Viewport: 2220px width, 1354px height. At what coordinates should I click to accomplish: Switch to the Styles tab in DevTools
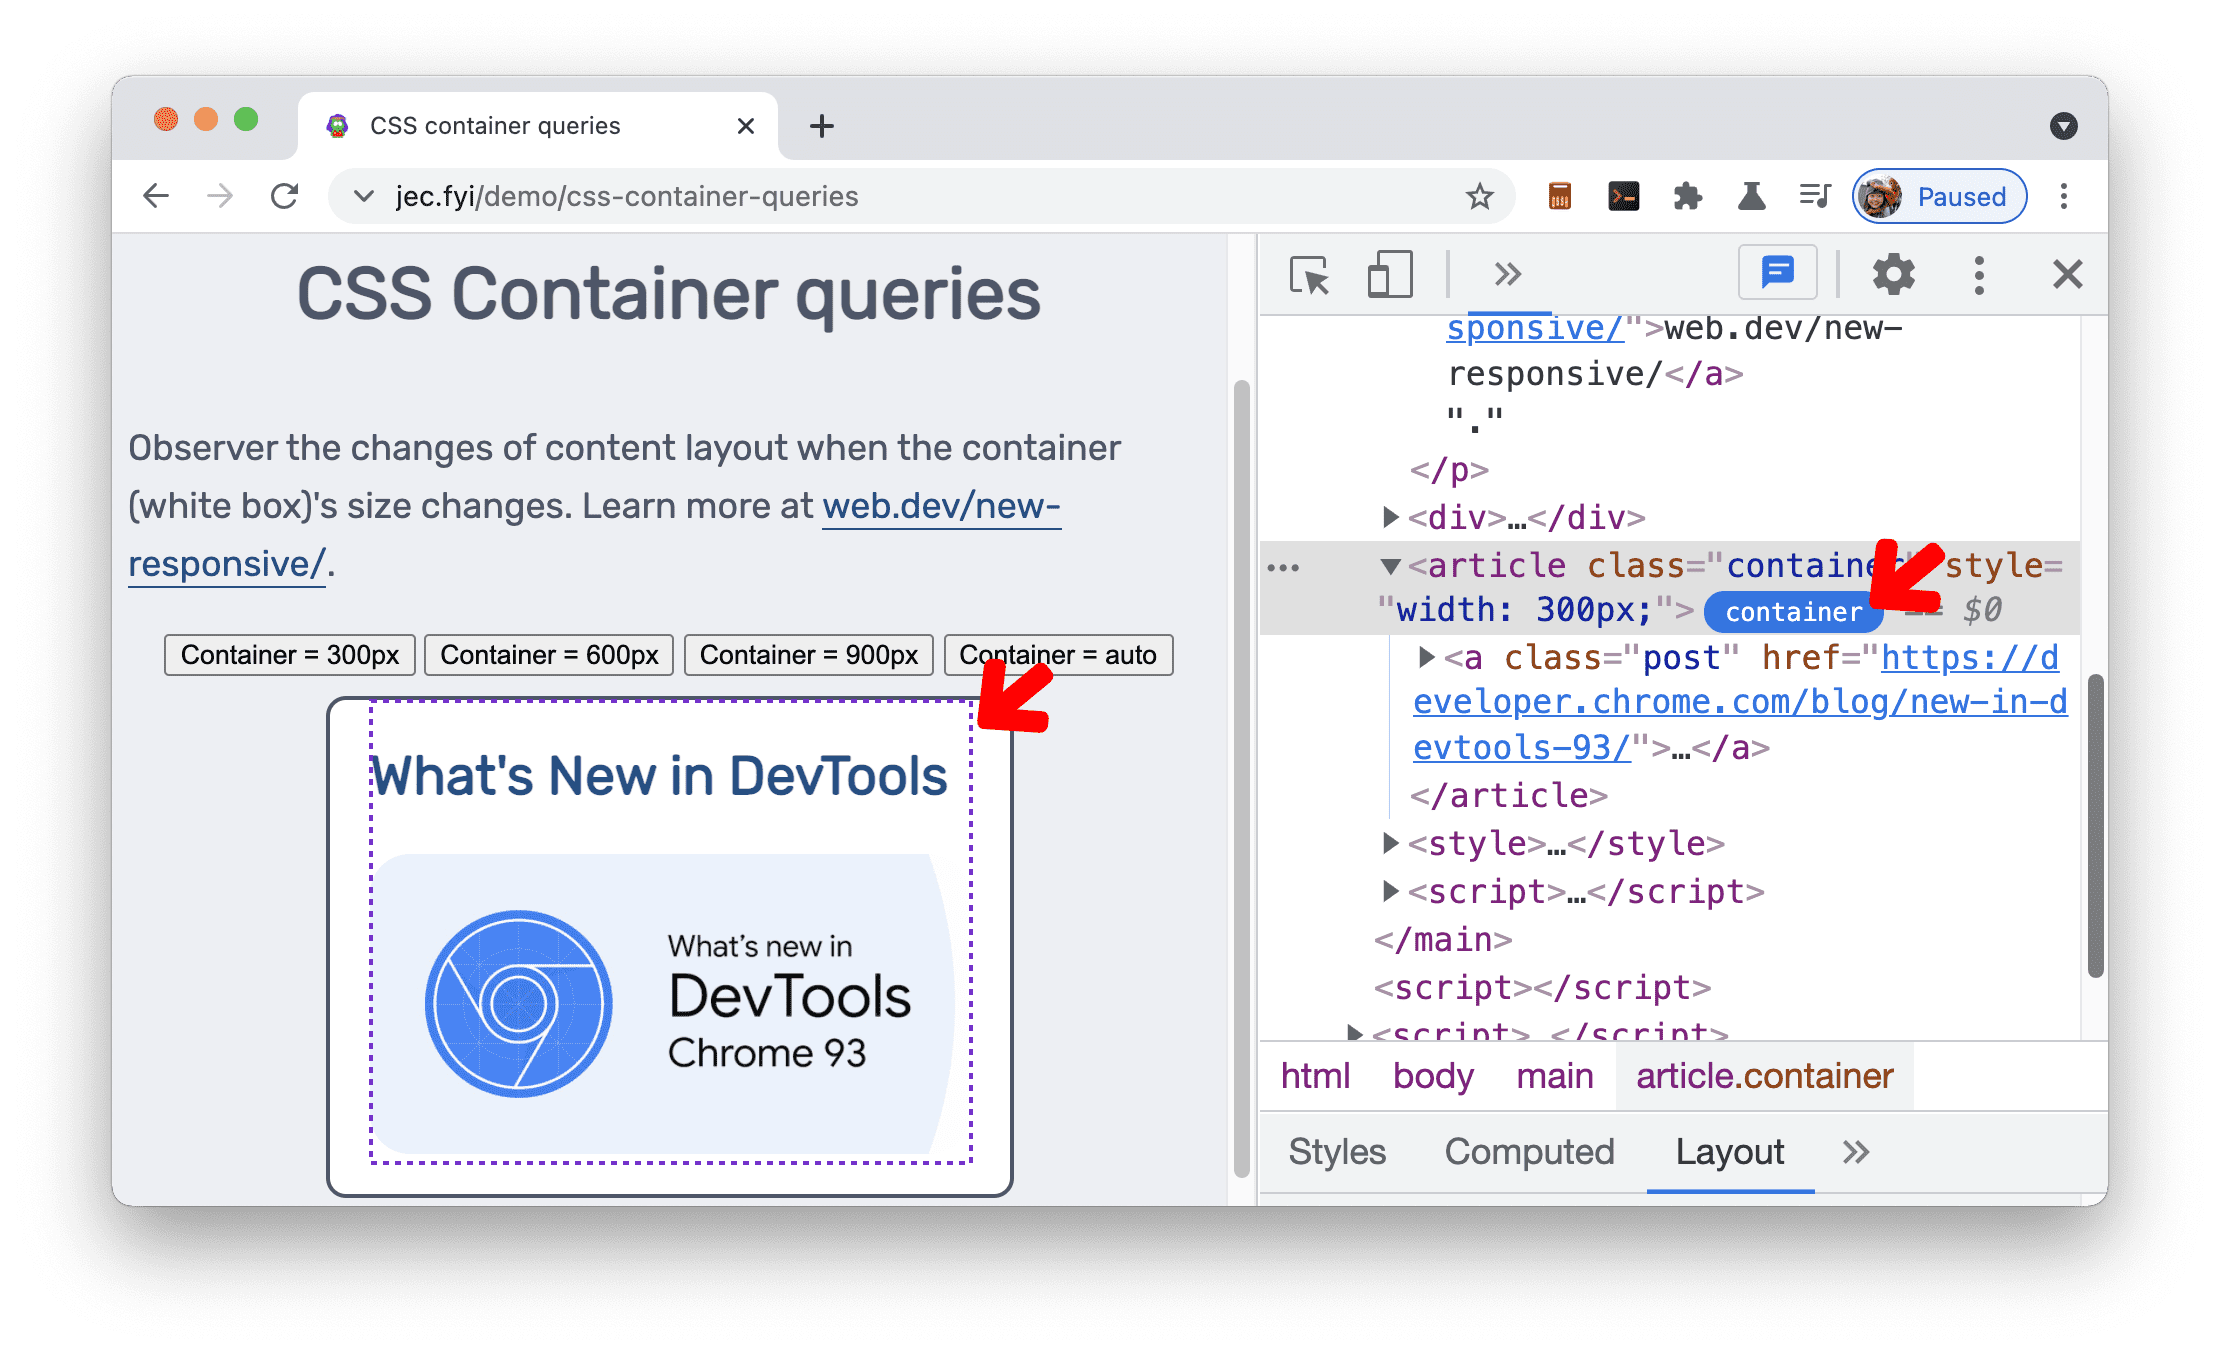click(1337, 1149)
